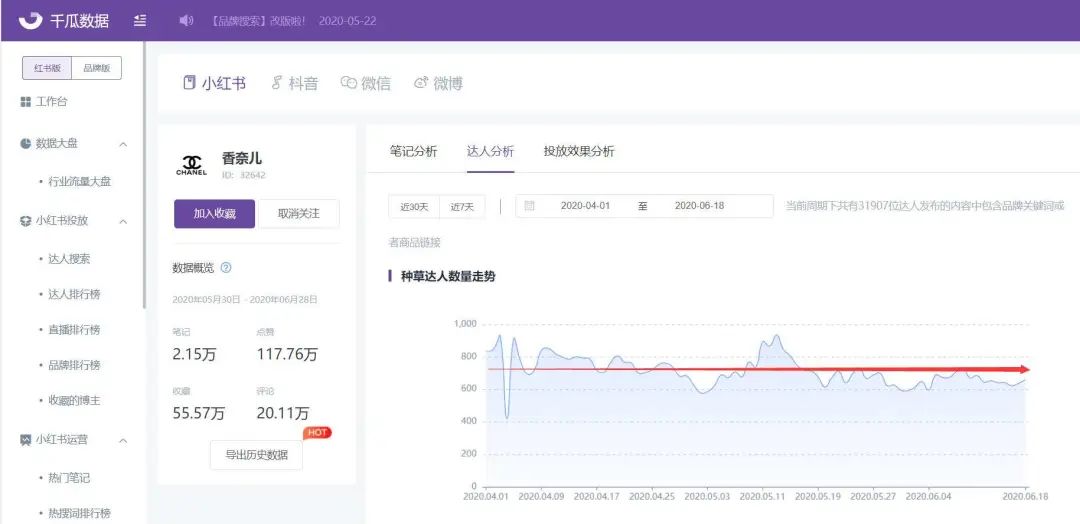Click the 微信 platform icon
Image resolution: width=1080 pixels, height=524 pixels.
[349, 83]
